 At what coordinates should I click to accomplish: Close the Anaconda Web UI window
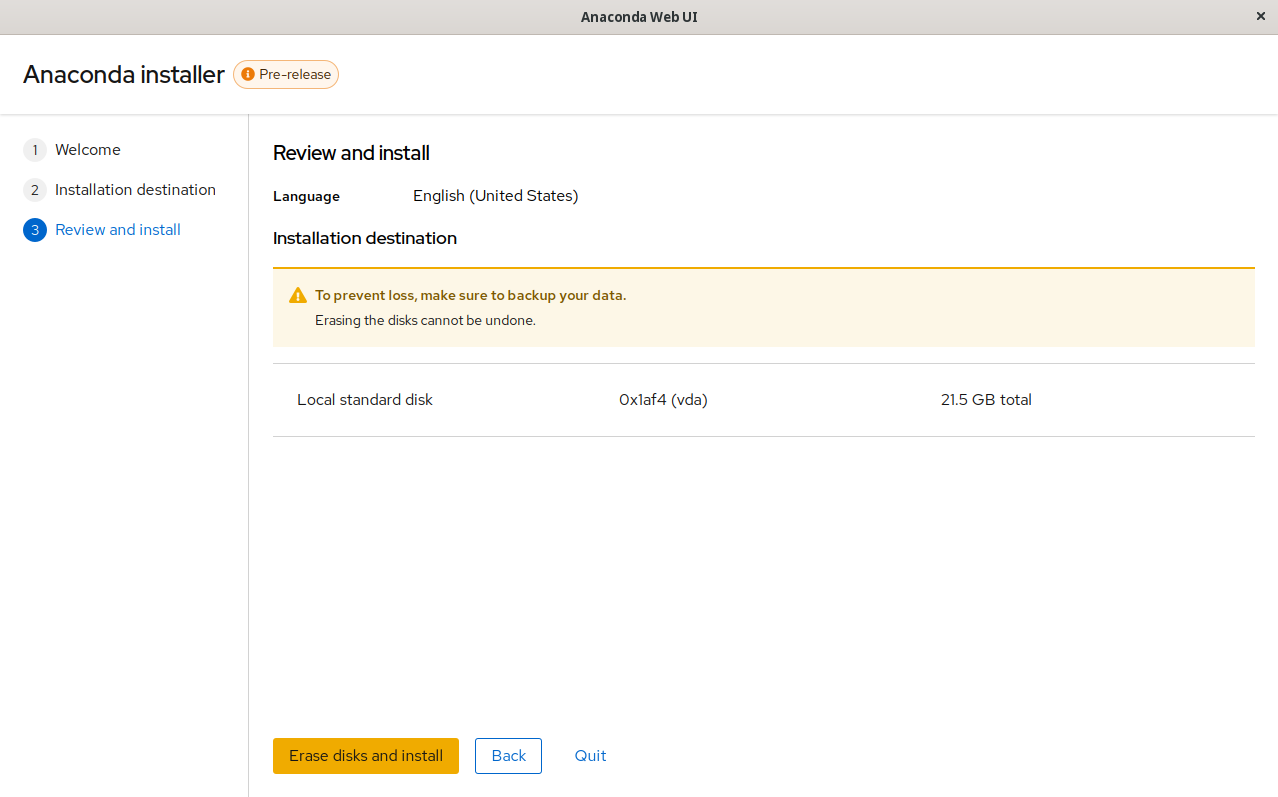(x=1260, y=16)
